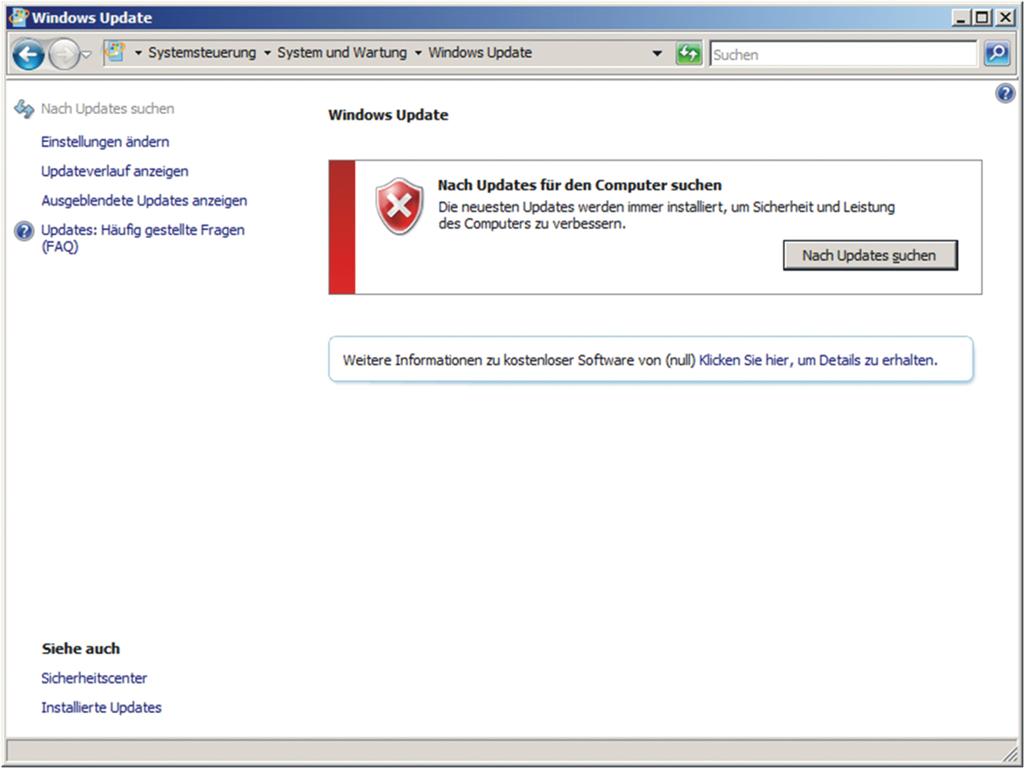Image resolution: width=1024 pixels, height=768 pixels.
Task: Click the Windows Update page heading
Action: coord(389,115)
